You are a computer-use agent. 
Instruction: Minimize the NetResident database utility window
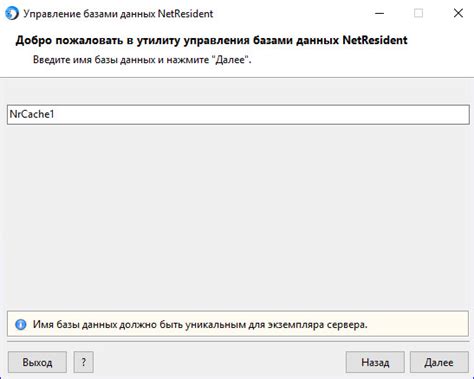point(379,13)
